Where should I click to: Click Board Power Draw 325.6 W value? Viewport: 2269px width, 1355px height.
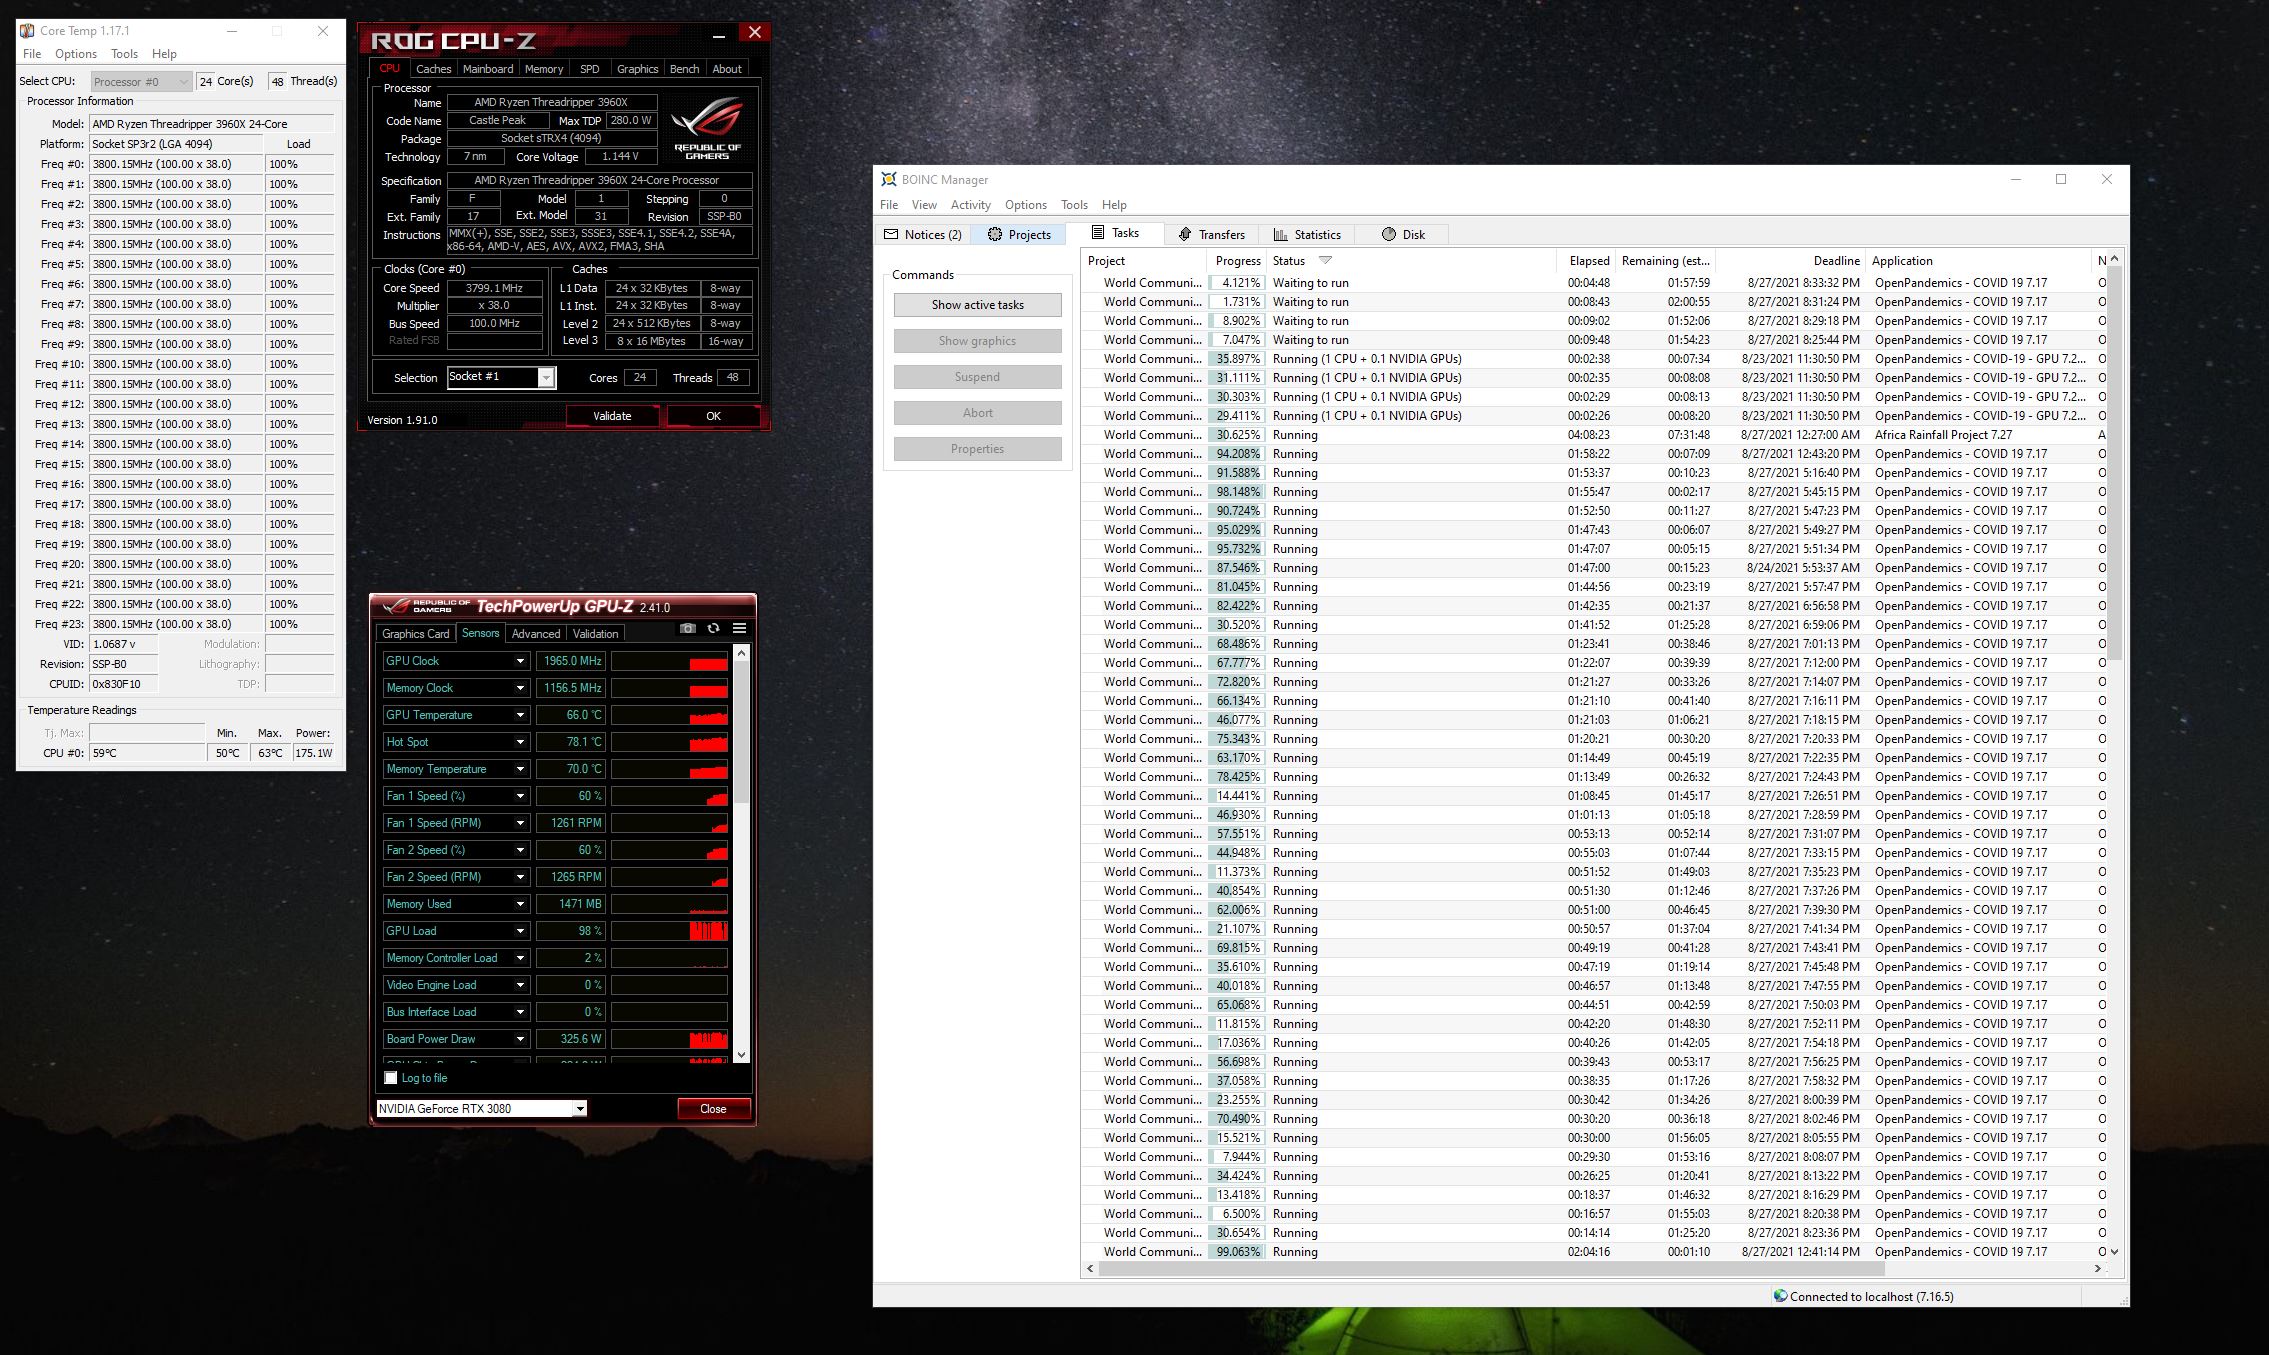[571, 1039]
